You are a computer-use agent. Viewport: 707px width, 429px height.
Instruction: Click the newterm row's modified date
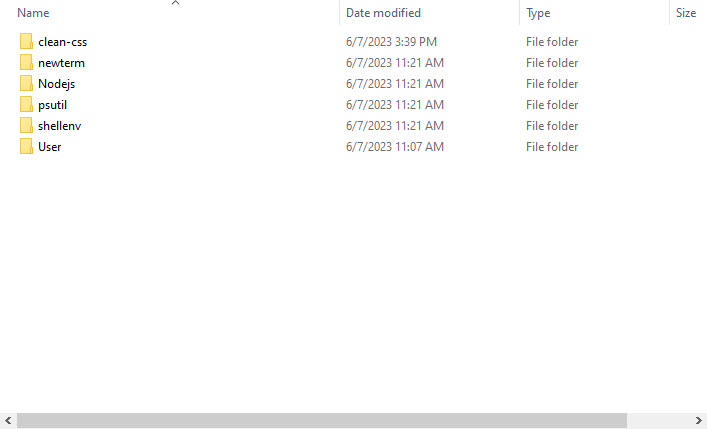(x=395, y=63)
